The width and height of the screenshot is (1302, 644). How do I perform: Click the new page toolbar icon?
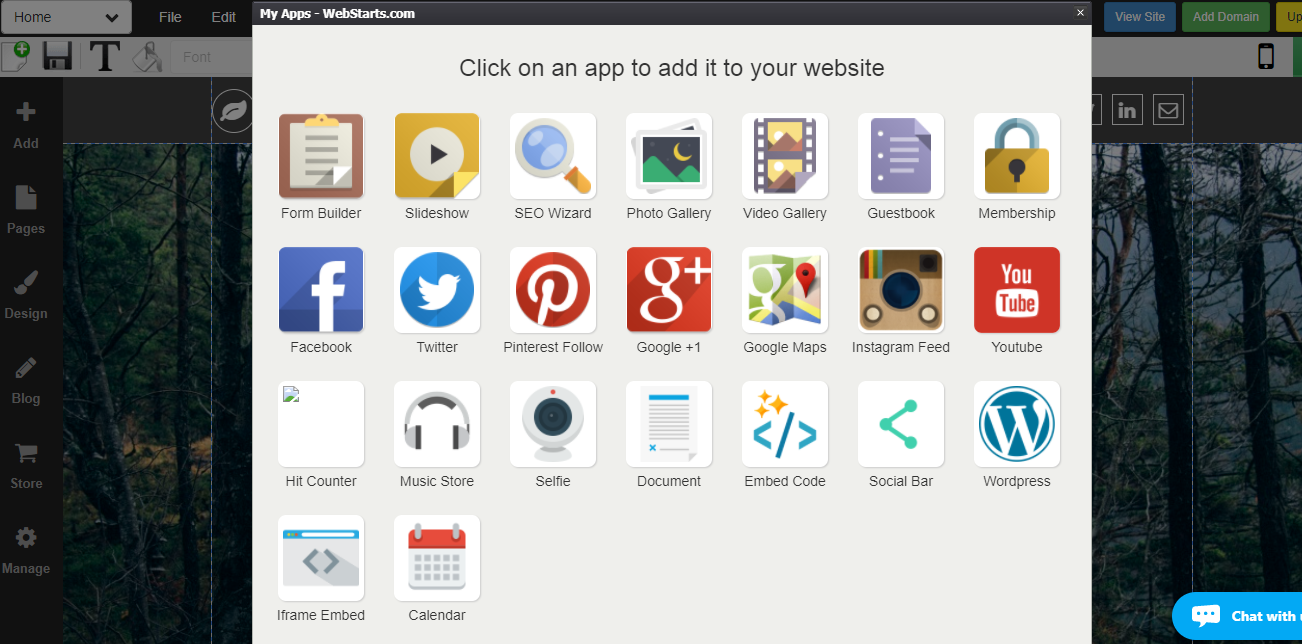click(x=16, y=56)
